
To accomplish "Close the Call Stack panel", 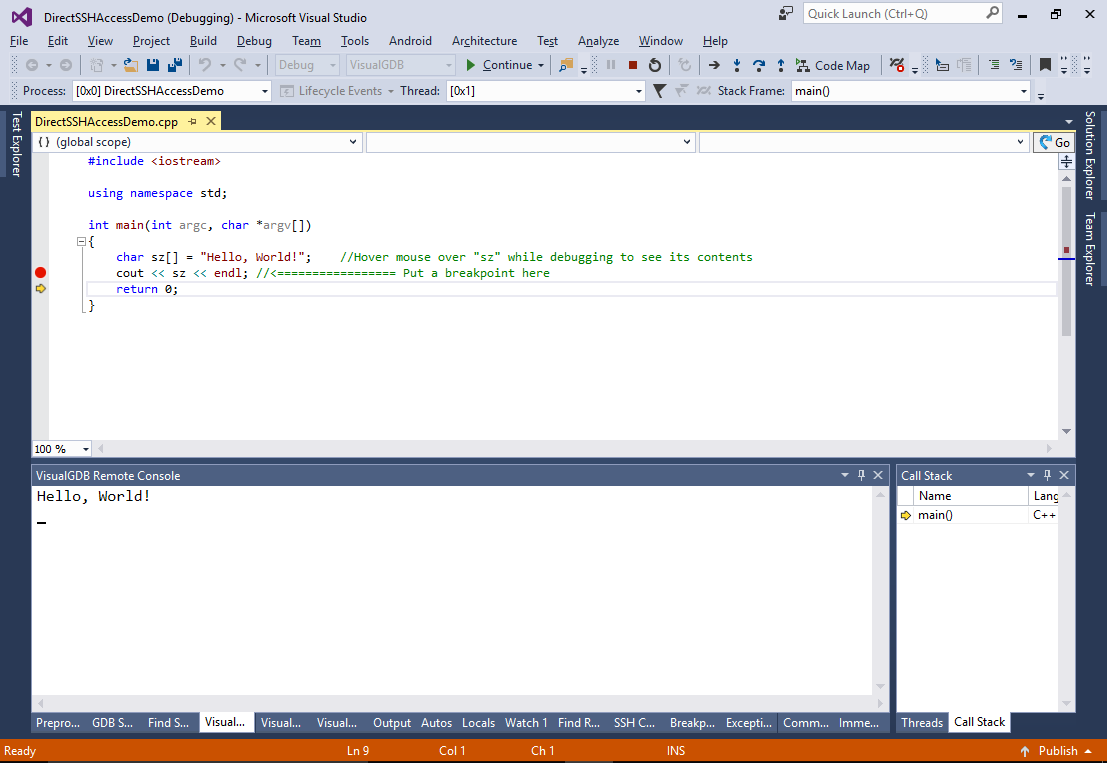I will pos(1065,475).
